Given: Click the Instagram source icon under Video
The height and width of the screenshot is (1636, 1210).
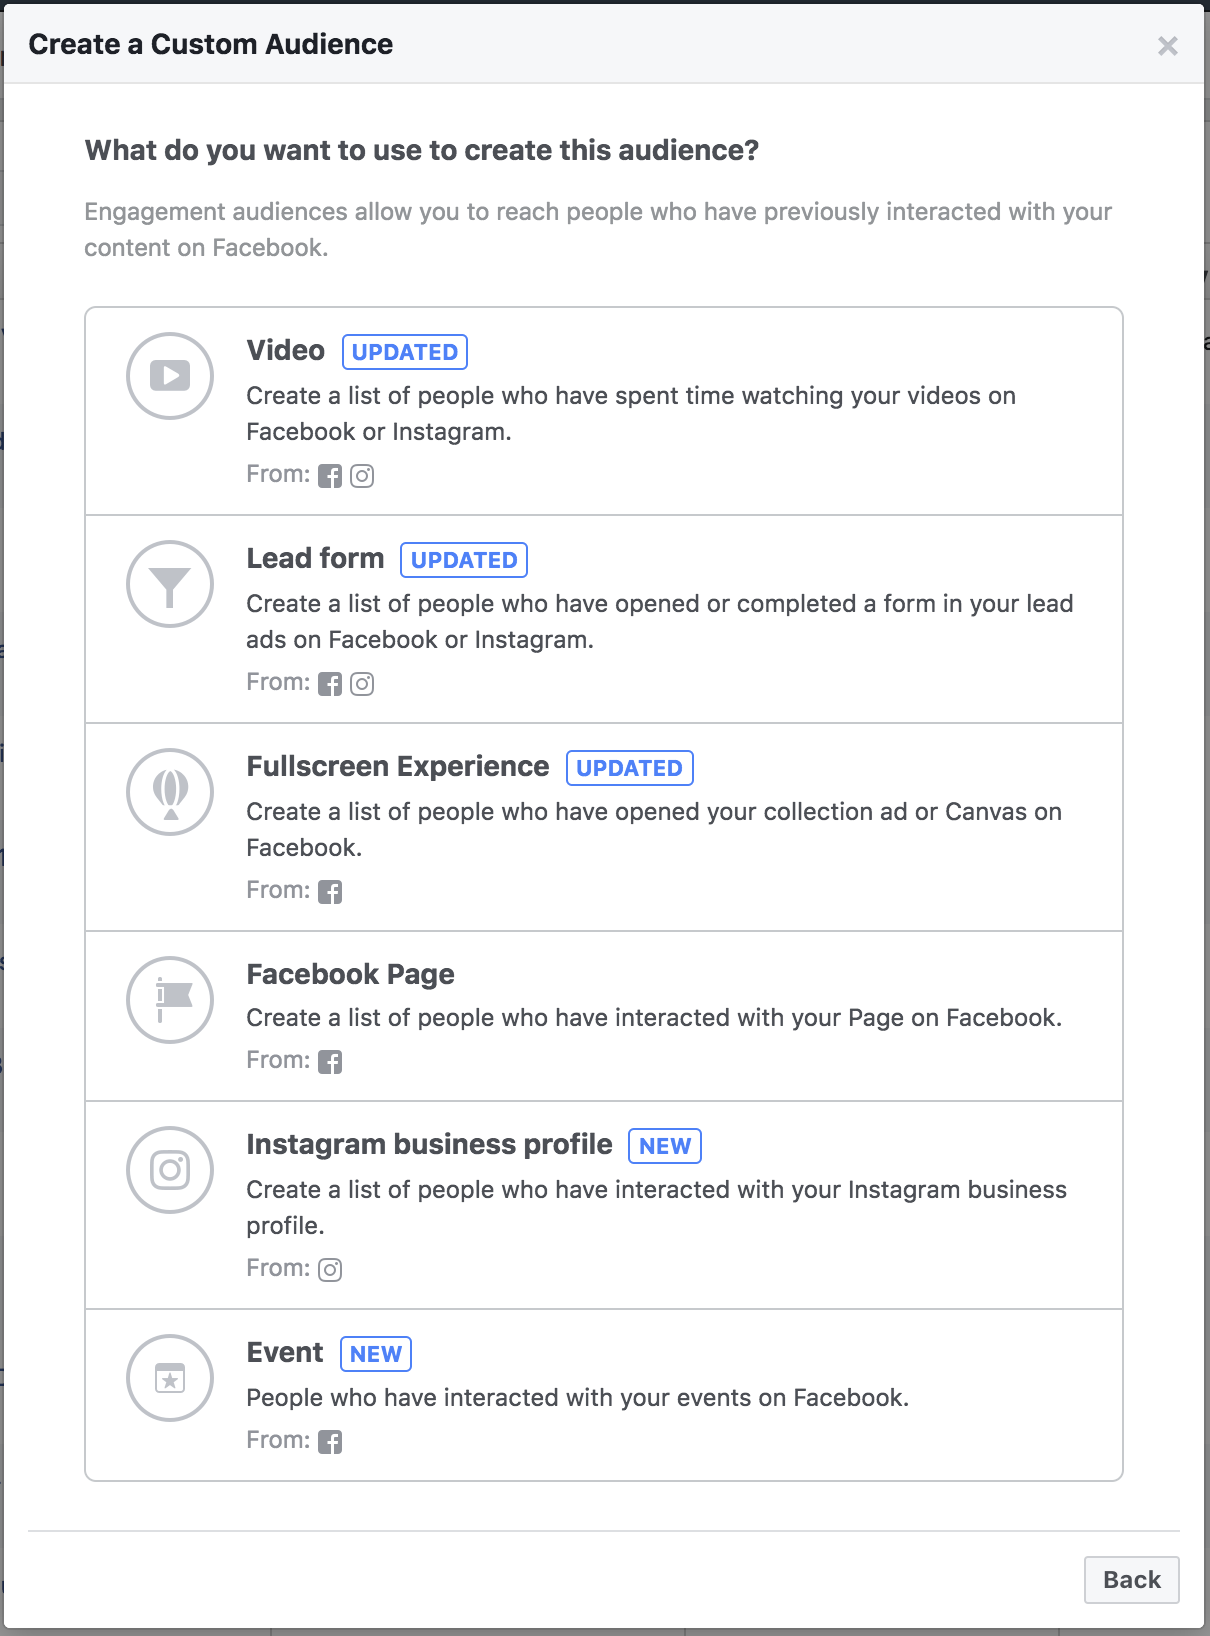Looking at the screenshot, I should click(x=362, y=476).
